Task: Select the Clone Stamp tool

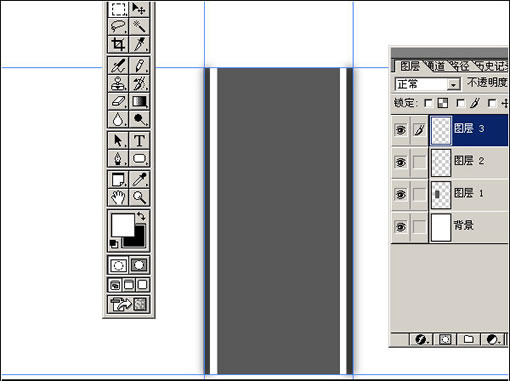Action: [x=118, y=83]
